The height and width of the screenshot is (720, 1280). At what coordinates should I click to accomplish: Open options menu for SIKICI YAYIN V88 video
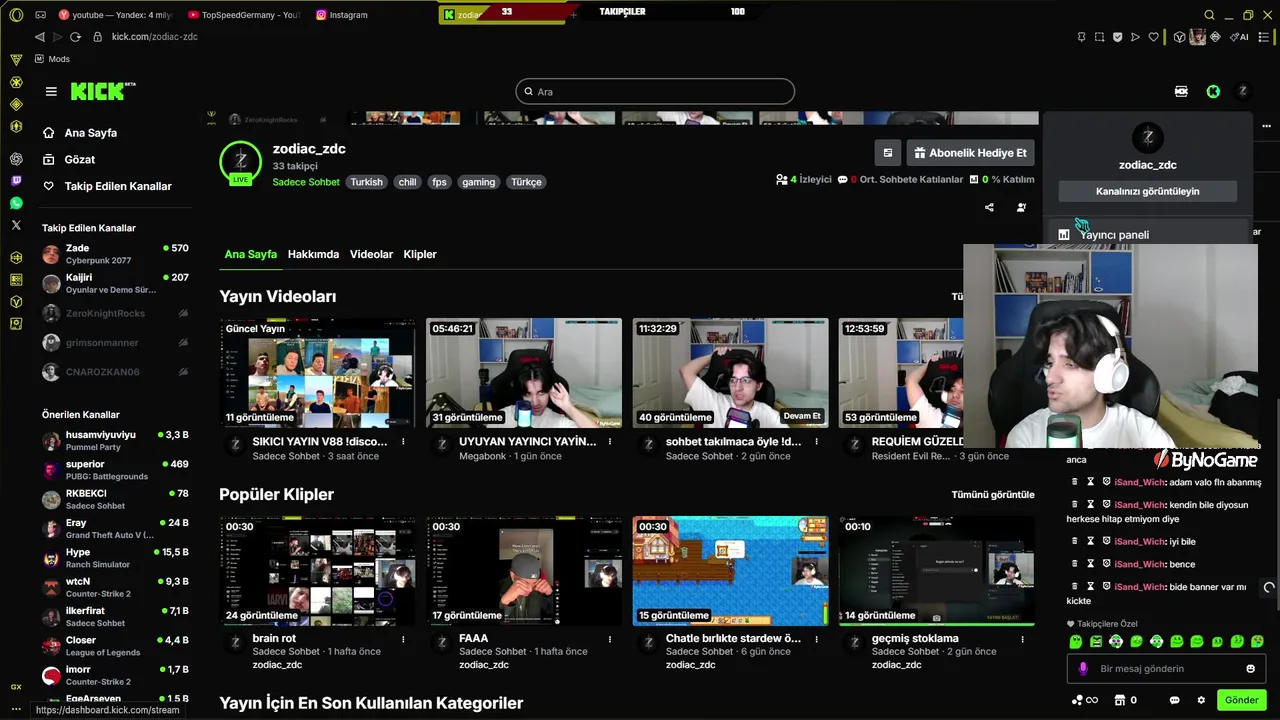tap(403, 441)
